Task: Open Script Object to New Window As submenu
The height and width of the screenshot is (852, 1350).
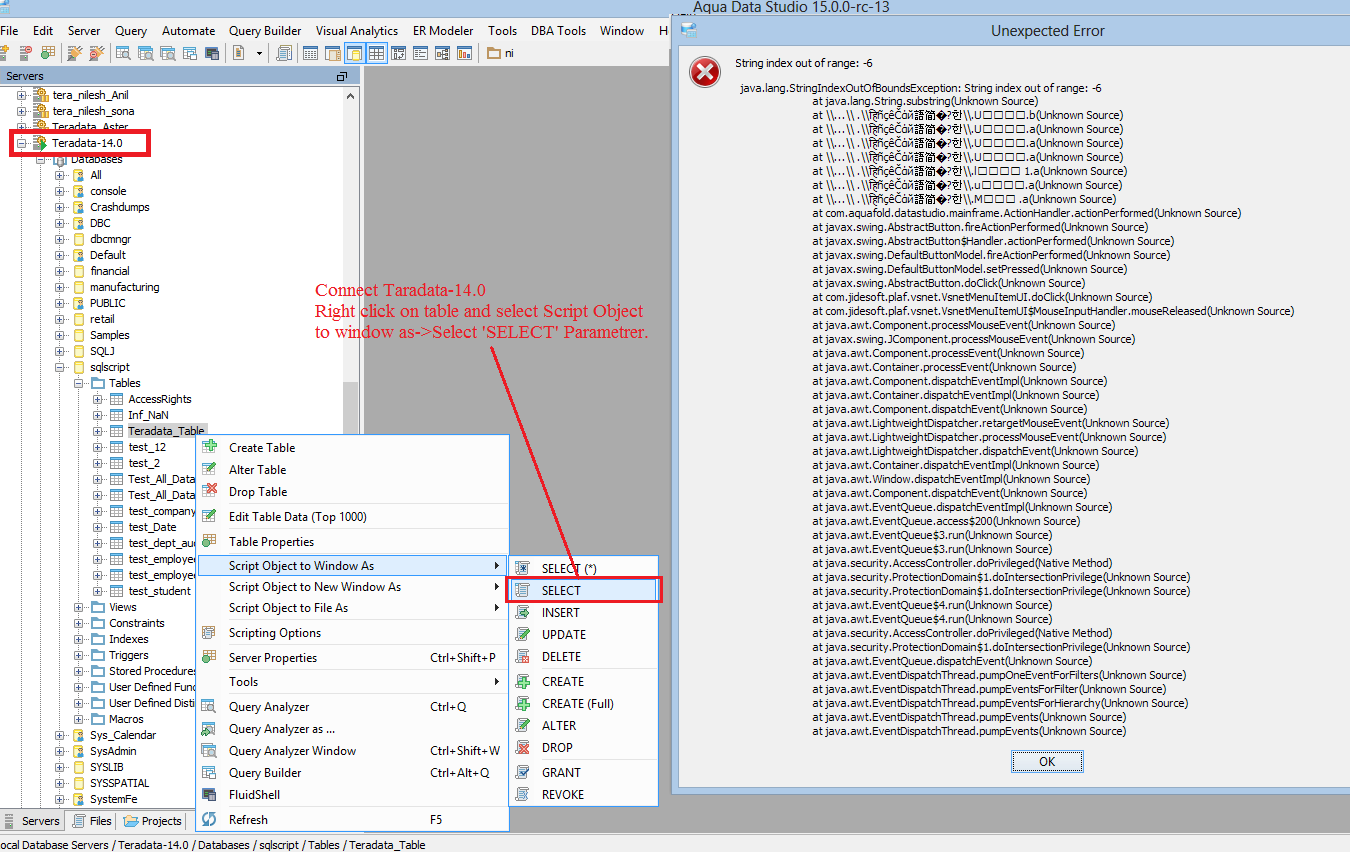Action: click(352, 587)
